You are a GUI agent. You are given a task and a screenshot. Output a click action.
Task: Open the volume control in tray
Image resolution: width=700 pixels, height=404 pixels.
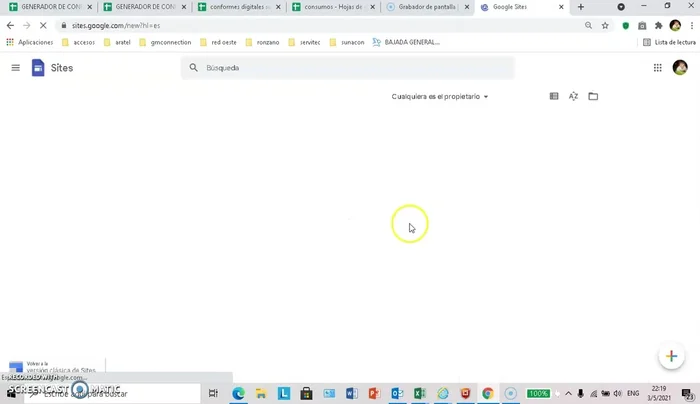coord(617,394)
